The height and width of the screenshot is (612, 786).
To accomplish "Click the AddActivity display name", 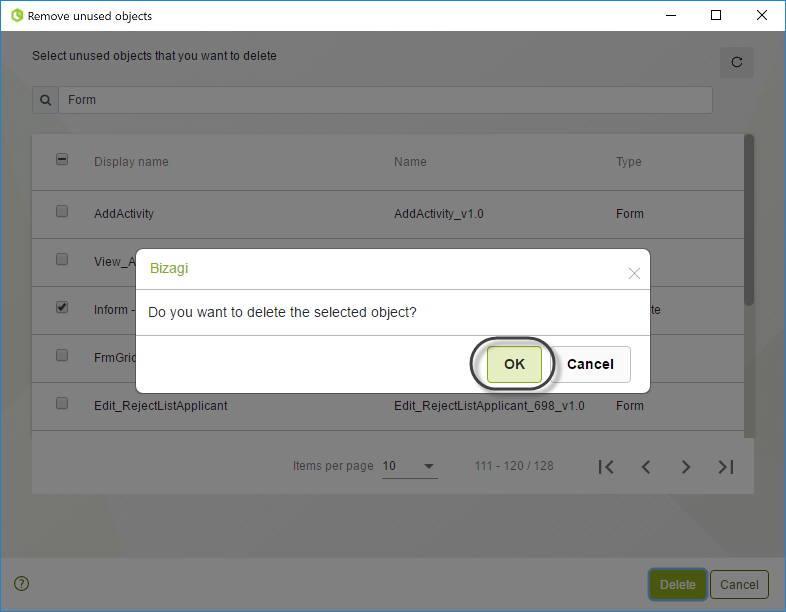I will 124,214.
